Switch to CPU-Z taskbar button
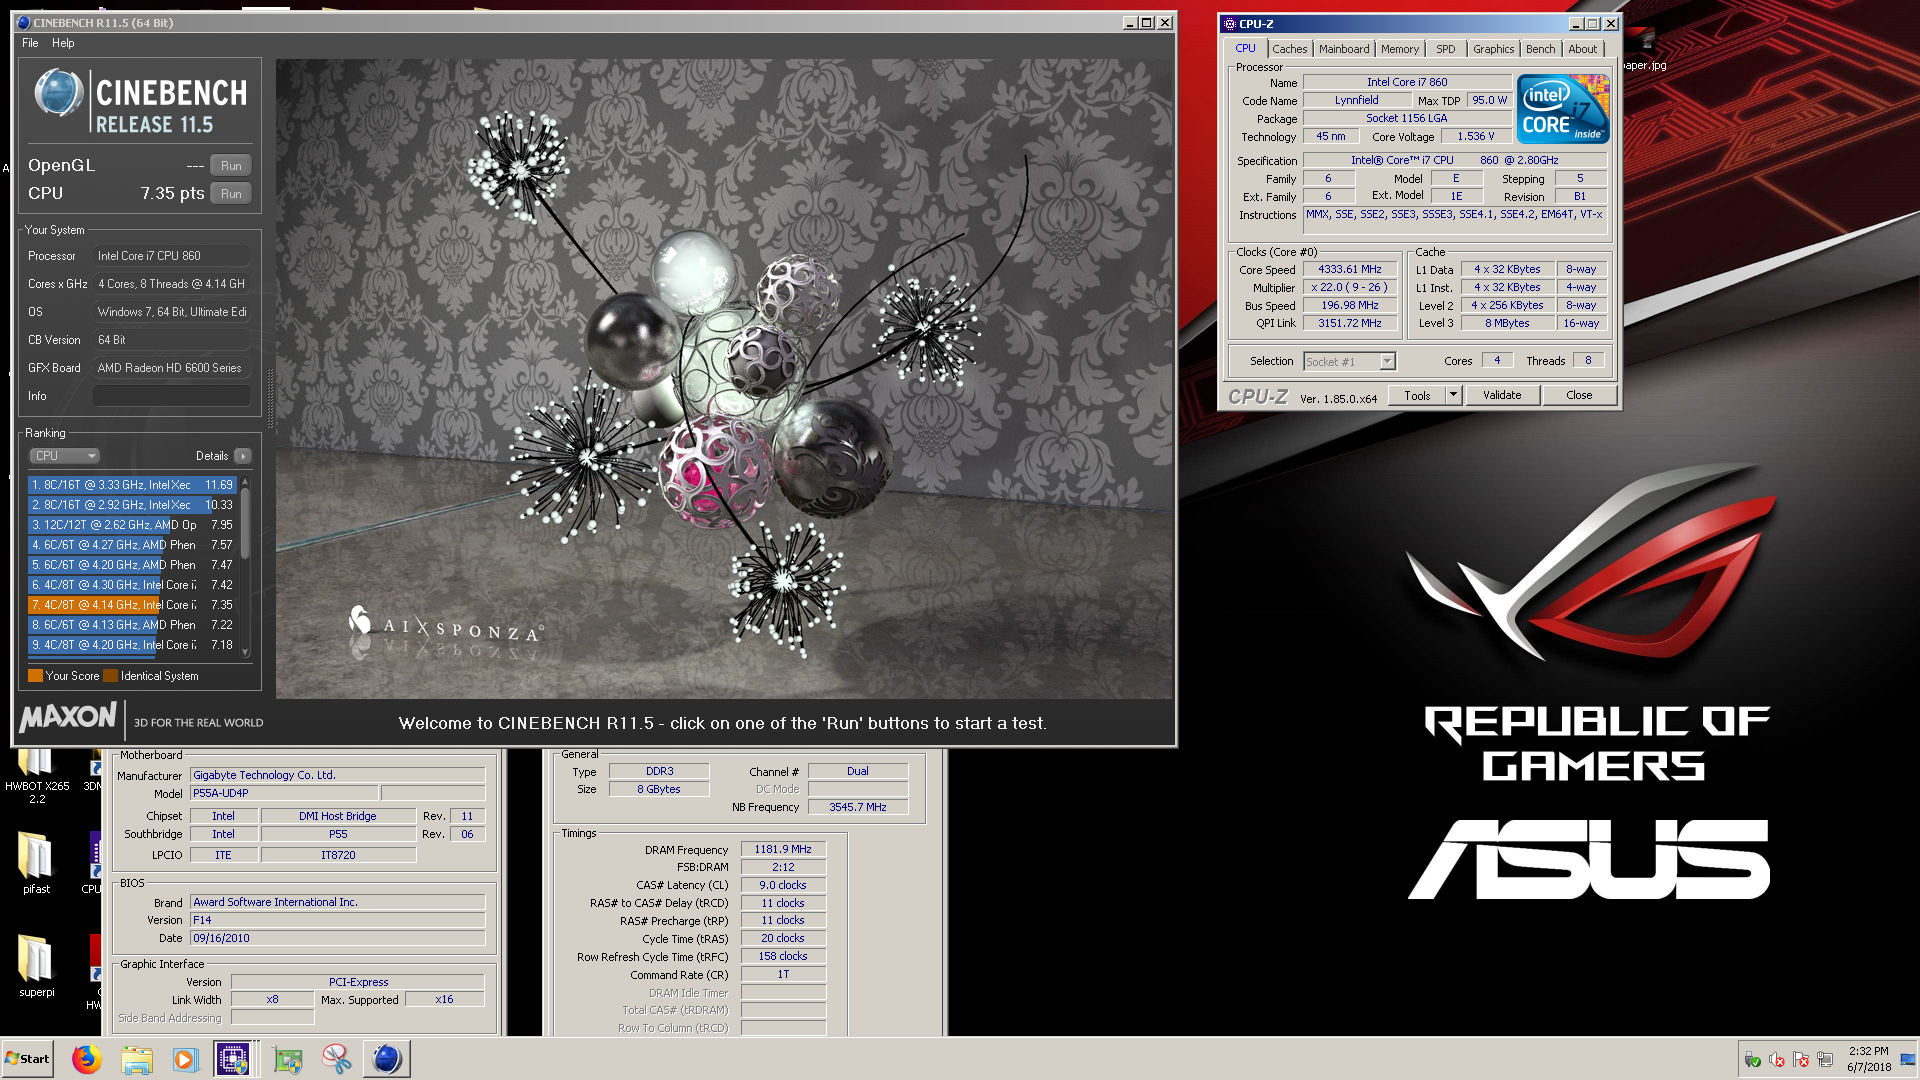 click(x=233, y=1059)
